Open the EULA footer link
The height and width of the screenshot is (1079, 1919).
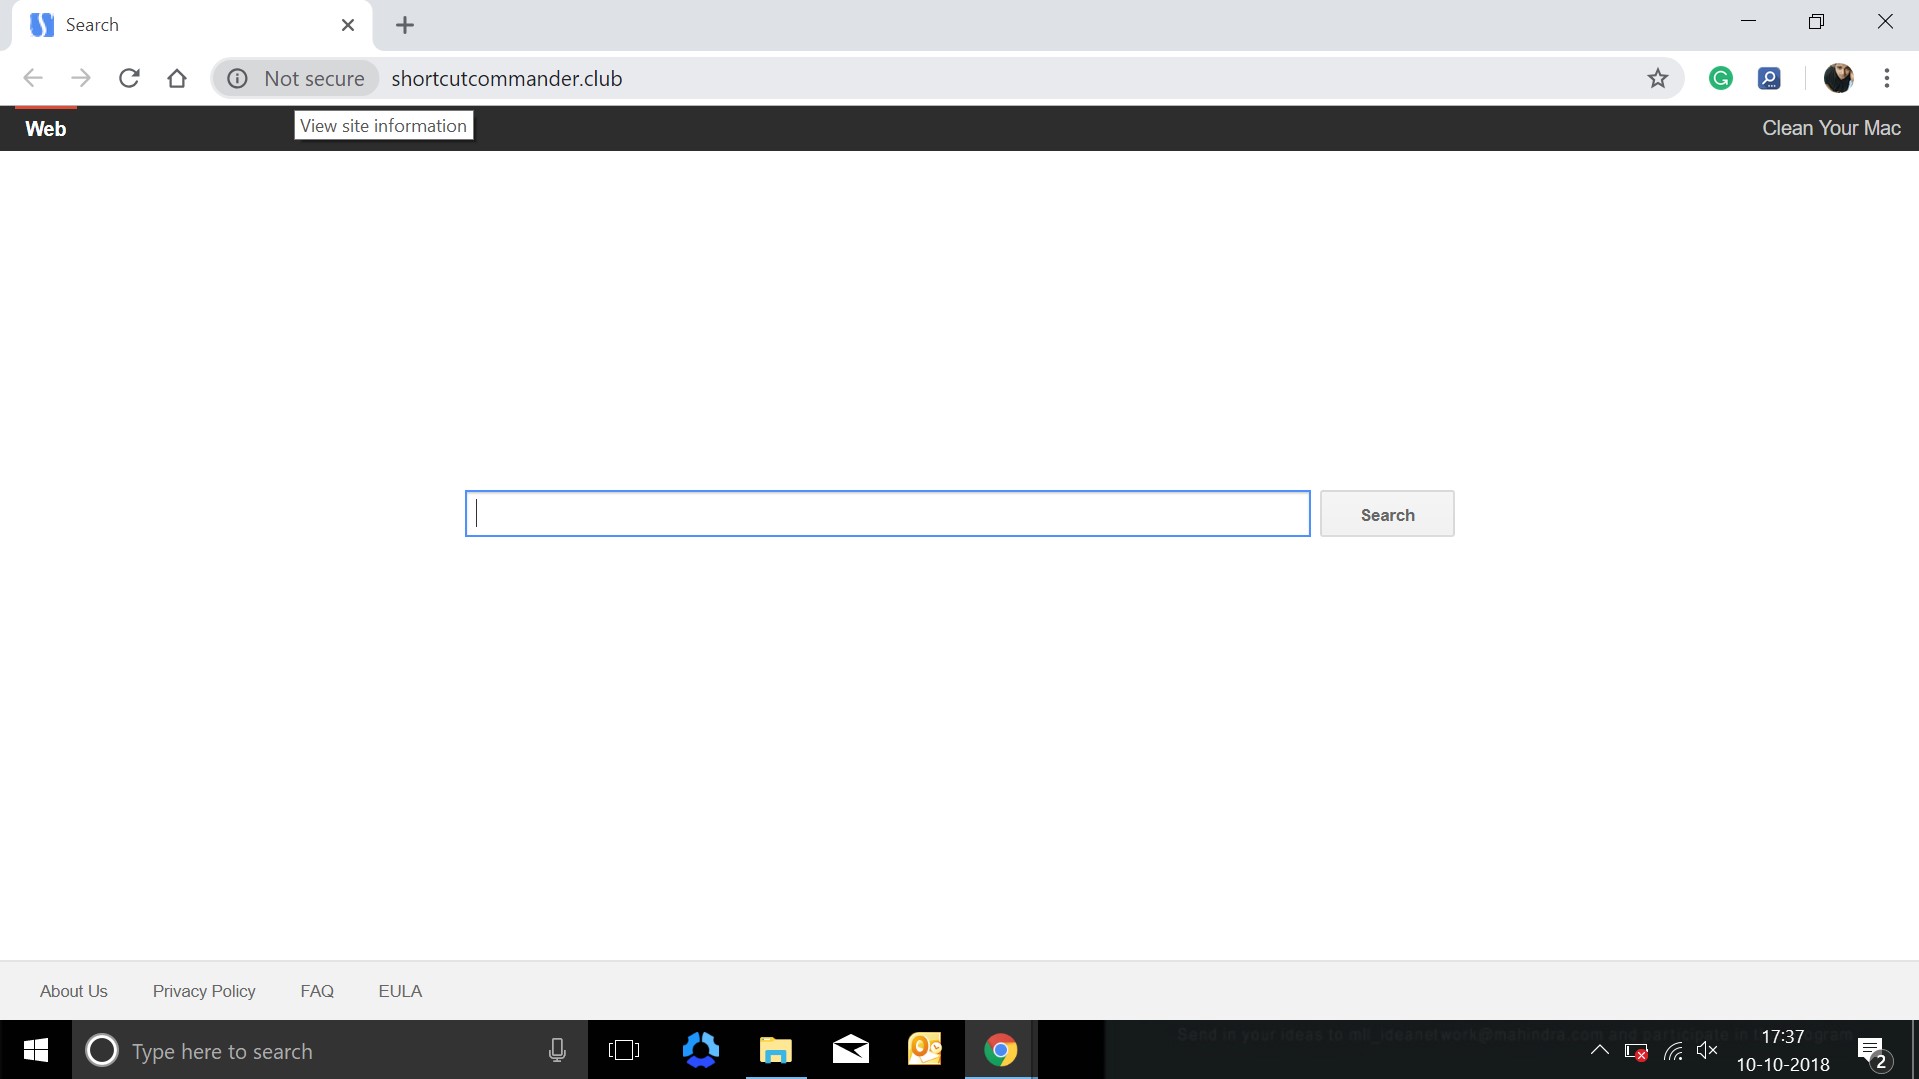click(400, 991)
